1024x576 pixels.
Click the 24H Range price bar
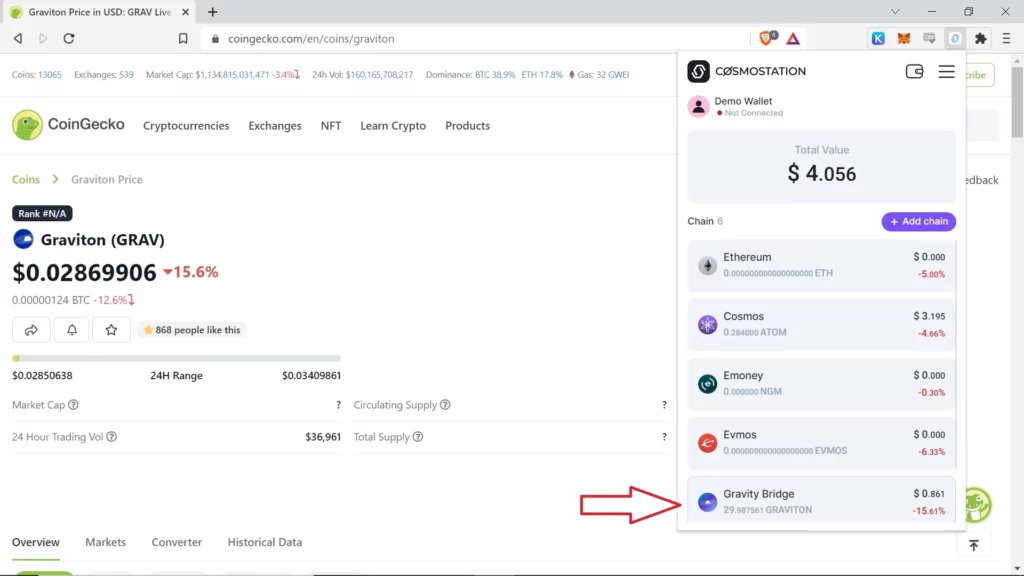176,359
